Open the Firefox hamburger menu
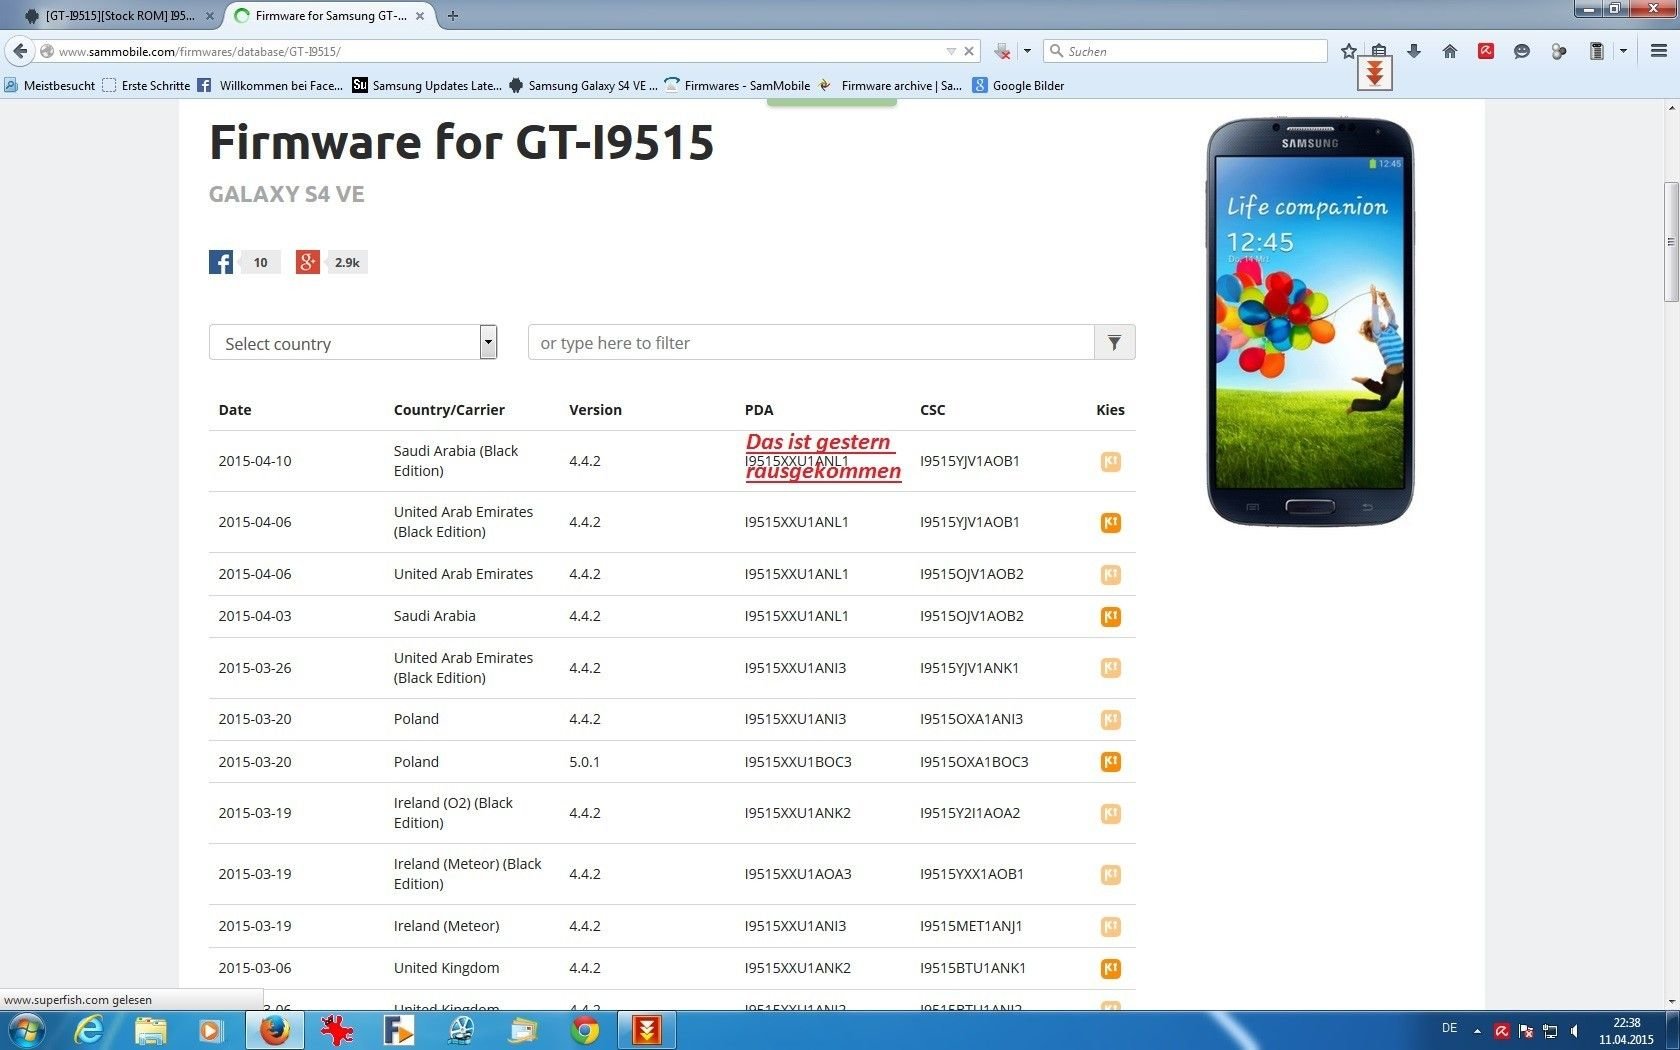This screenshot has width=1680, height=1050. pos(1658,51)
